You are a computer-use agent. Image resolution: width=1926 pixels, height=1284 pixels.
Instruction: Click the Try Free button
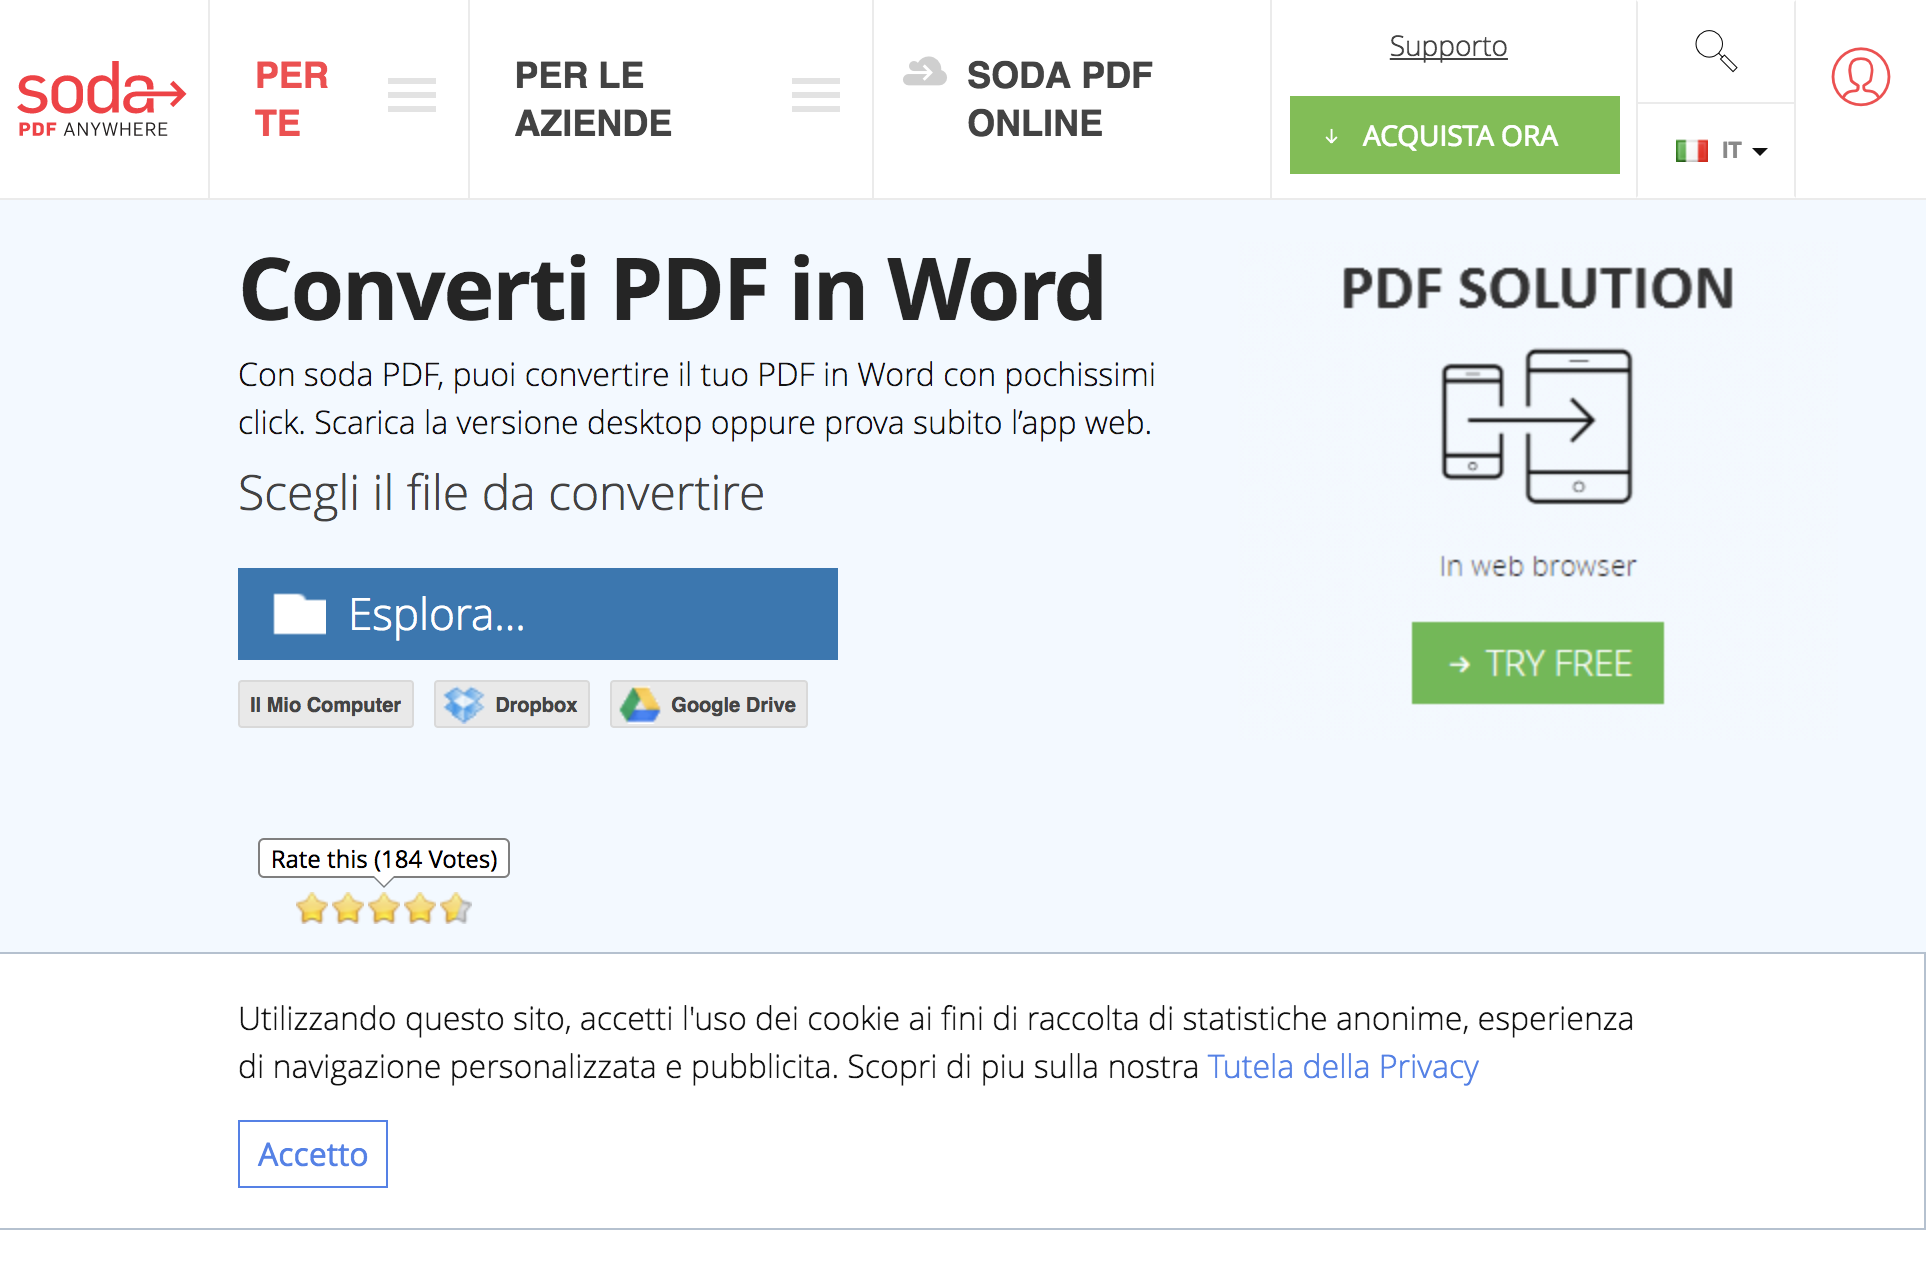tap(1537, 663)
